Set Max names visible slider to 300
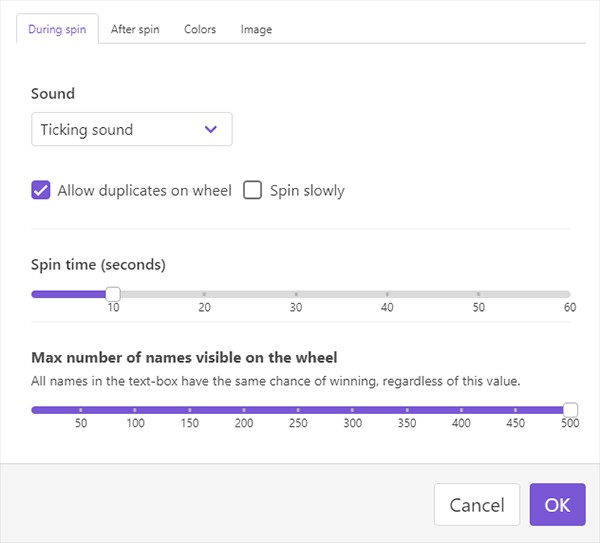The width and height of the screenshot is (600, 543). coord(352,410)
